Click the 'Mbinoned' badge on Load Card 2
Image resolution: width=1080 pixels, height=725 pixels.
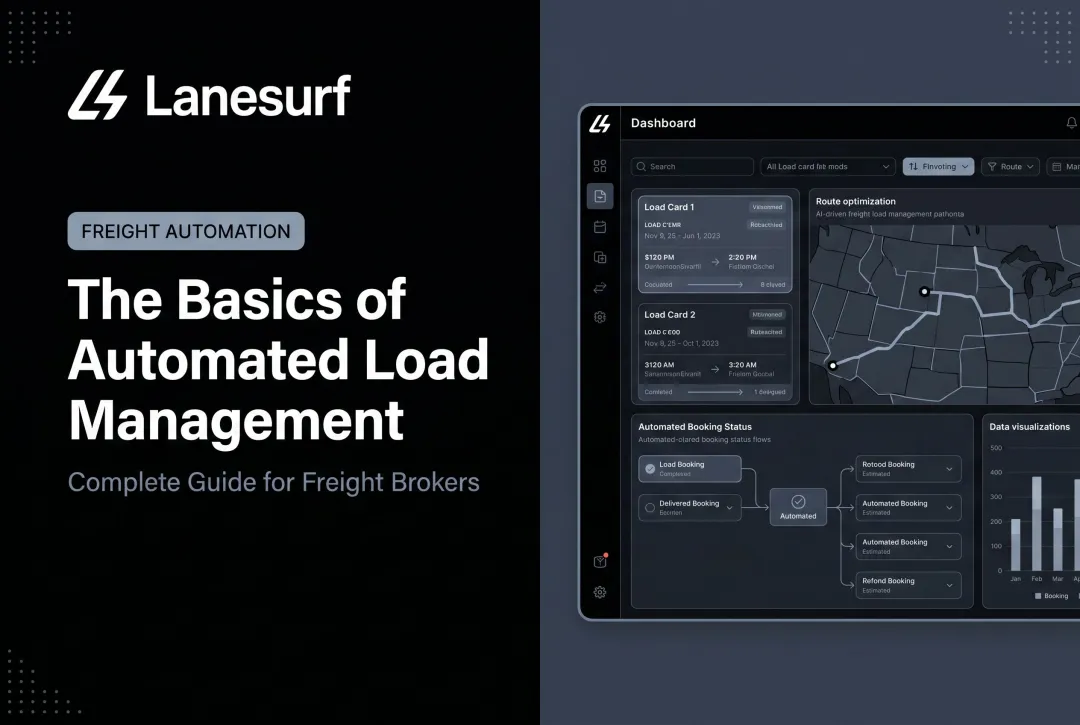[x=767, y=315]
